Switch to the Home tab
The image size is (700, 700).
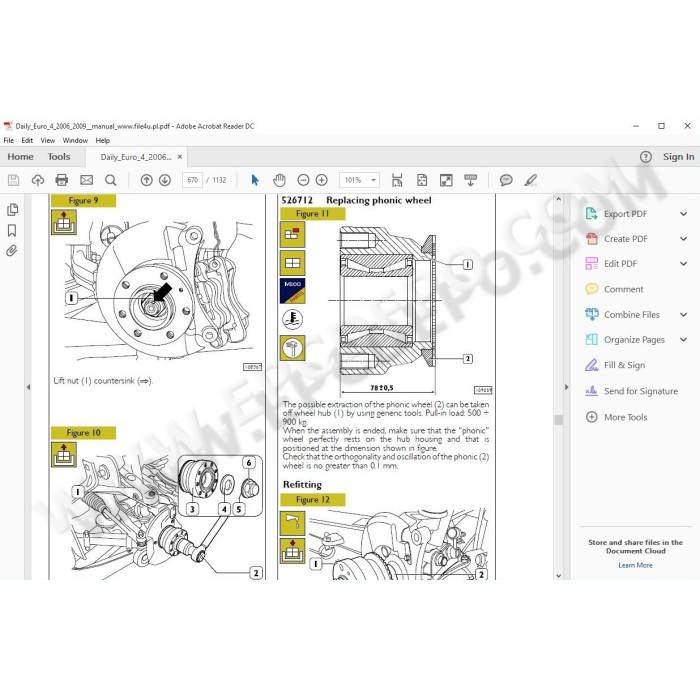(21, 157)
